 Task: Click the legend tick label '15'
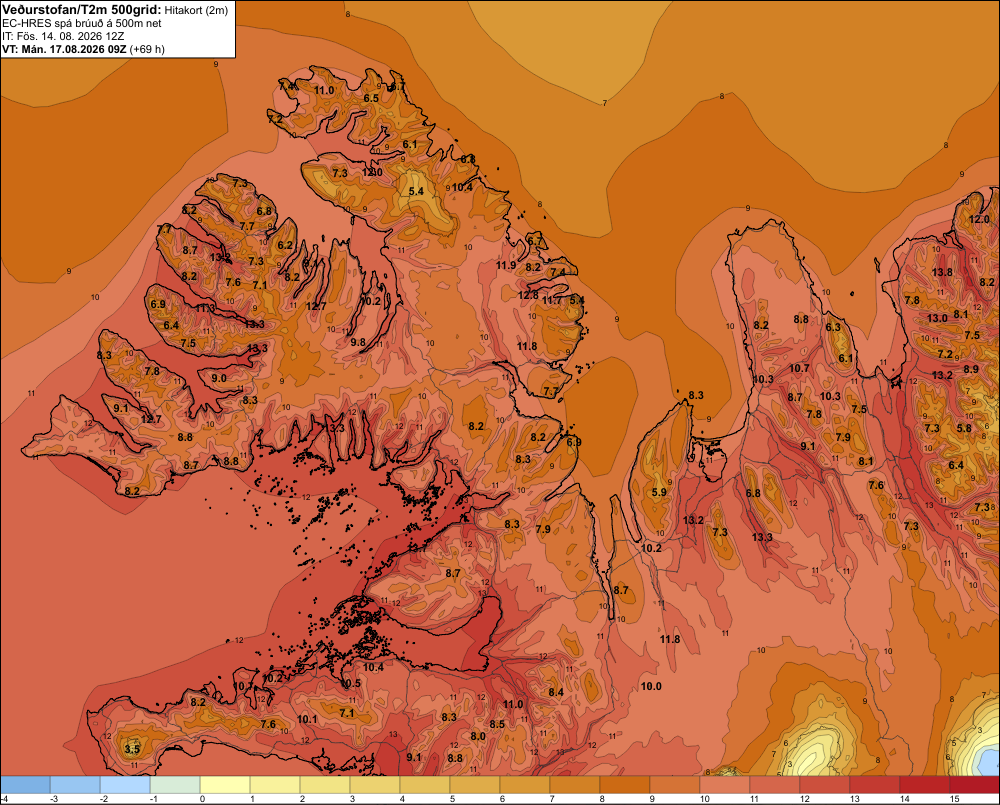955,799
